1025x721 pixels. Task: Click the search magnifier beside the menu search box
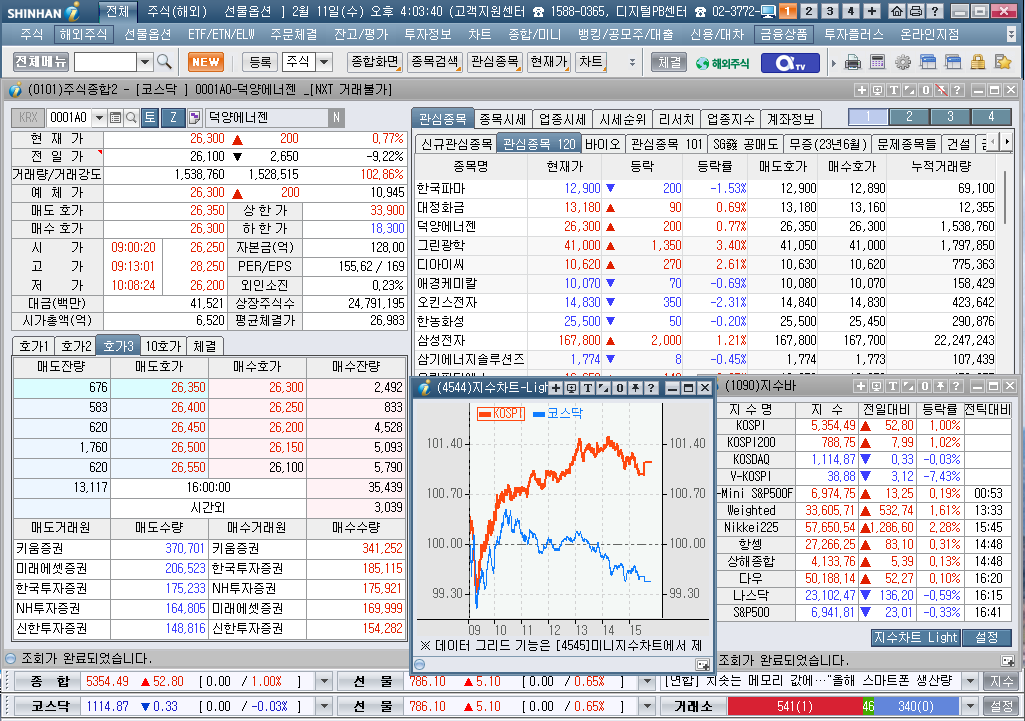point(164,62)
